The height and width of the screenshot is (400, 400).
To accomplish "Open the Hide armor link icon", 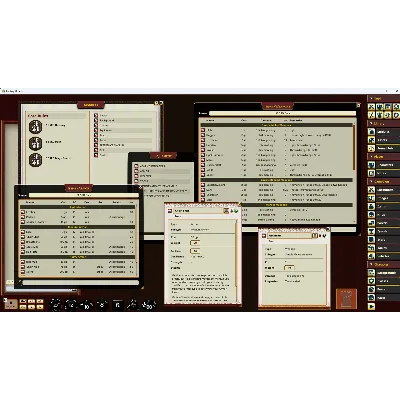I will click(x=23, y=232).
